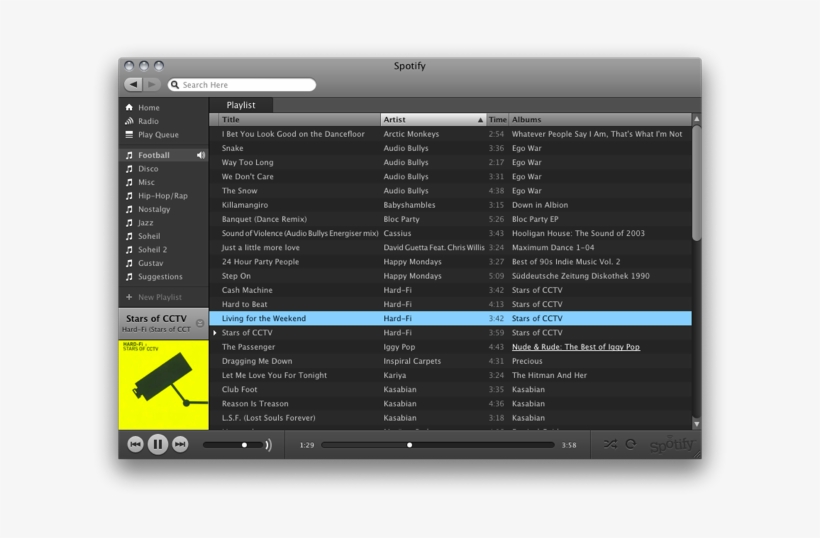Screen dimensions: 820x538
Task: Click the music note icon beside Jazz
Action: pos(129,223)
